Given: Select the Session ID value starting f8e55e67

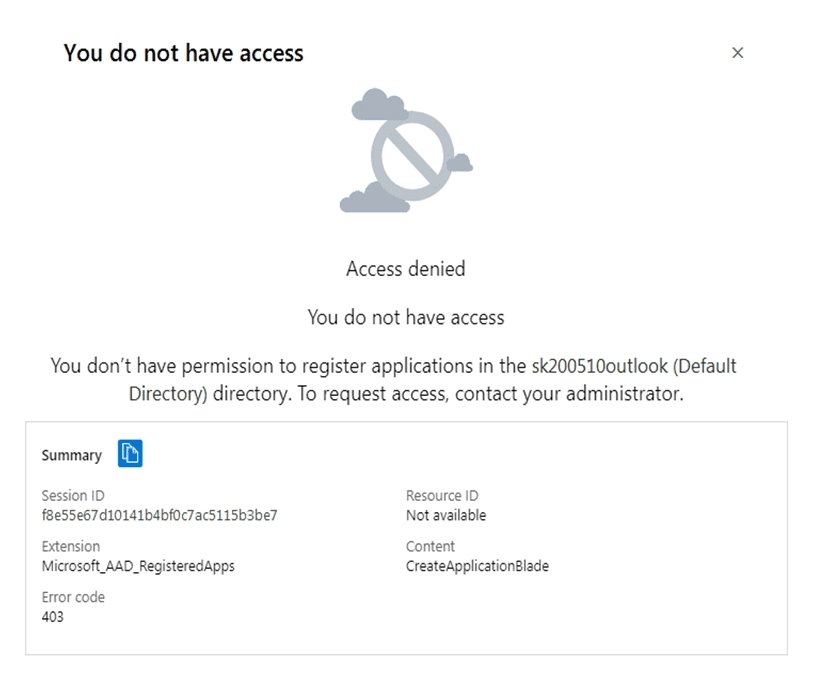Looking at the screenshot, I should pos(159,516).
